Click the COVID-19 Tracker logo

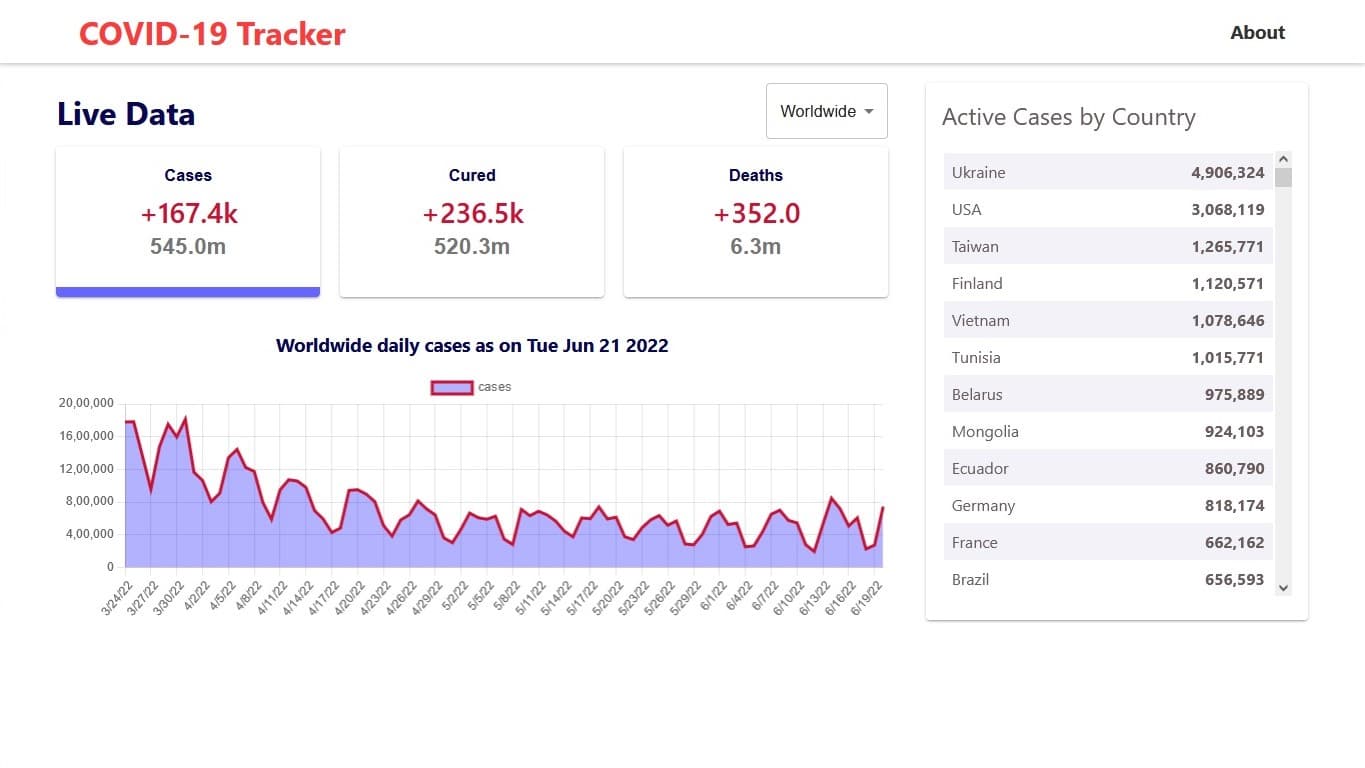pos(212,33)
